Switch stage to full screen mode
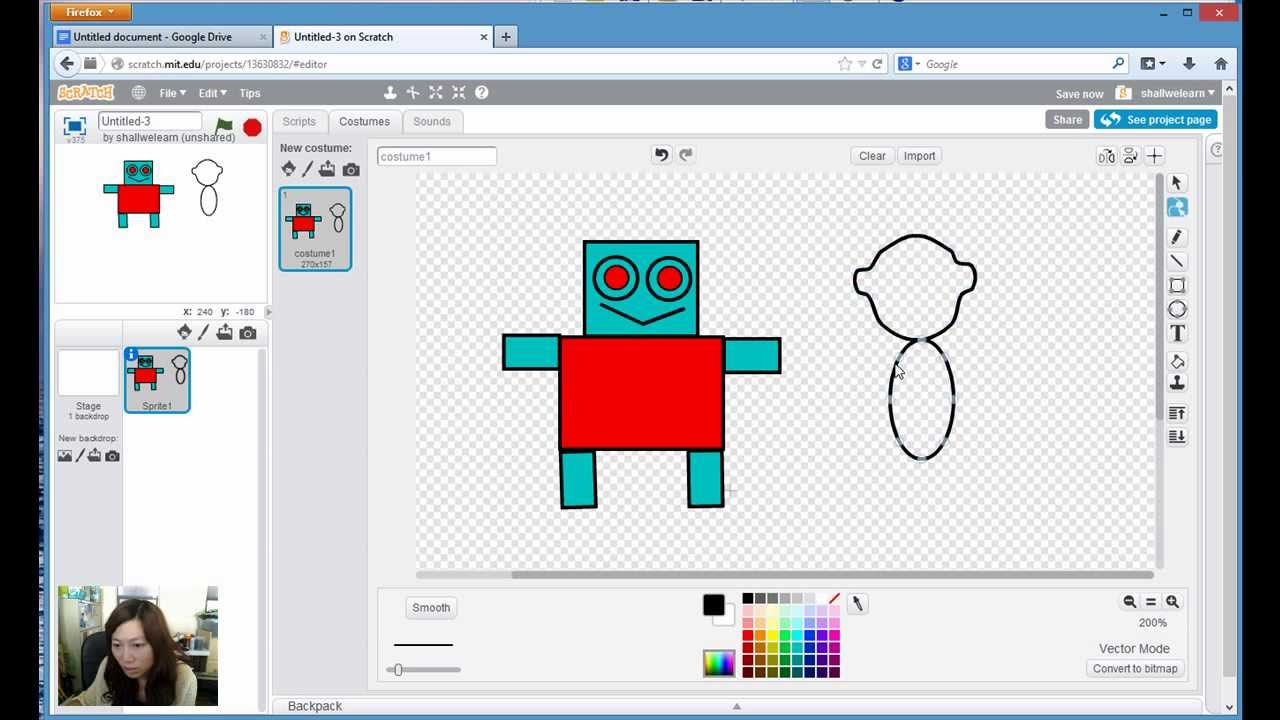This screenshot has height=720, width=1280. pos(75,126)
